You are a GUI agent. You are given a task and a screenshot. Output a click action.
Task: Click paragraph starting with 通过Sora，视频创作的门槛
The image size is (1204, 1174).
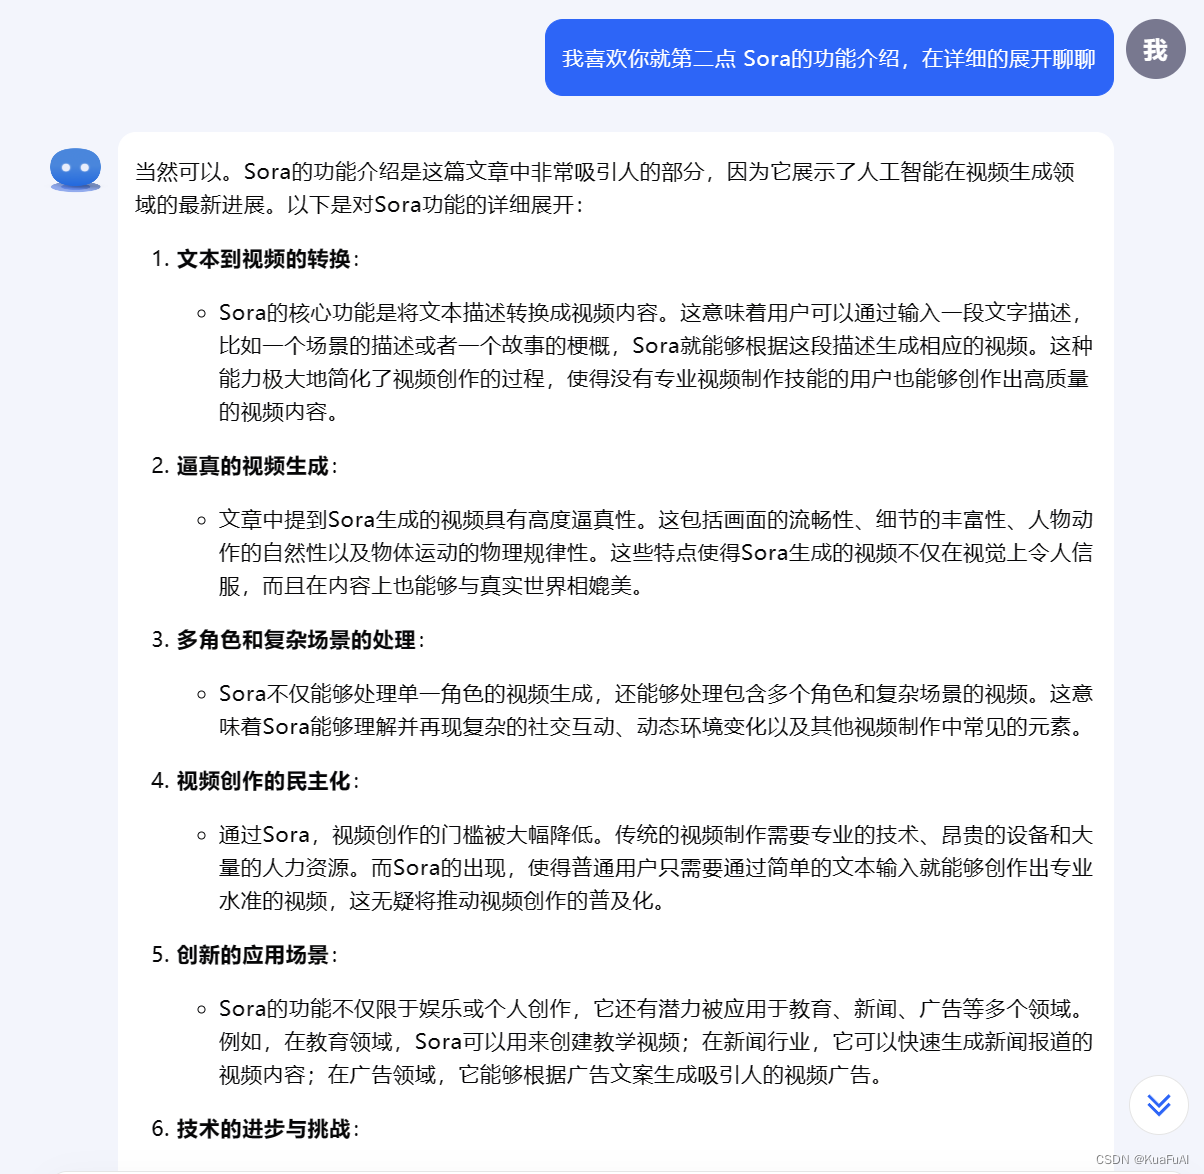pos(656,868)
